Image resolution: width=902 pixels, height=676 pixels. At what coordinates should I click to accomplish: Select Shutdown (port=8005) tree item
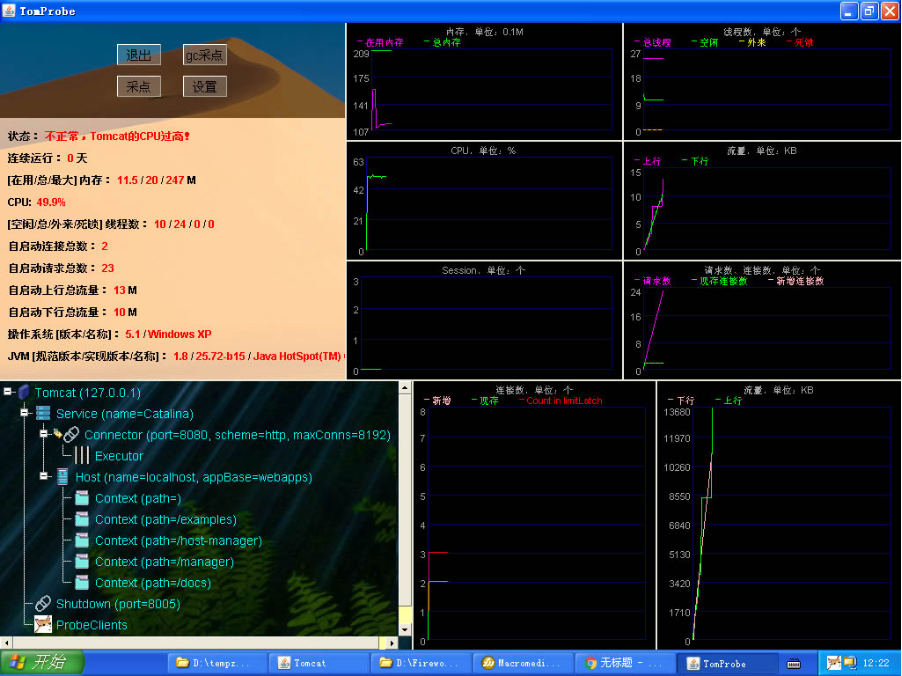pyautogui.click(x=118, y=604)
